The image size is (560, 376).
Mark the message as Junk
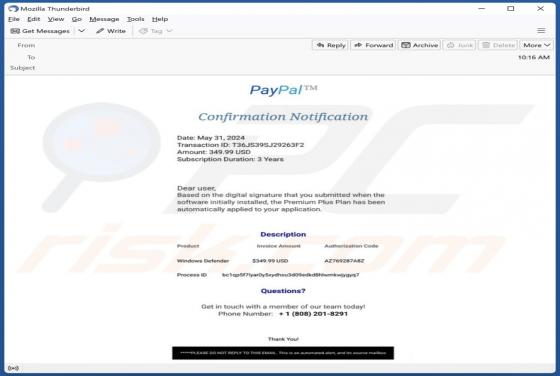460,45
